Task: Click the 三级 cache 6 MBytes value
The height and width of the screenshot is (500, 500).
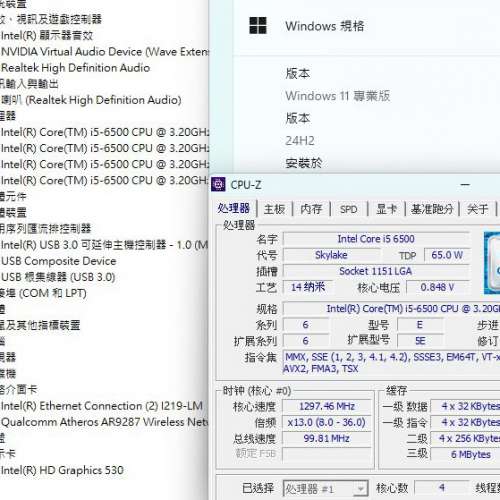Action: point(466,454)
